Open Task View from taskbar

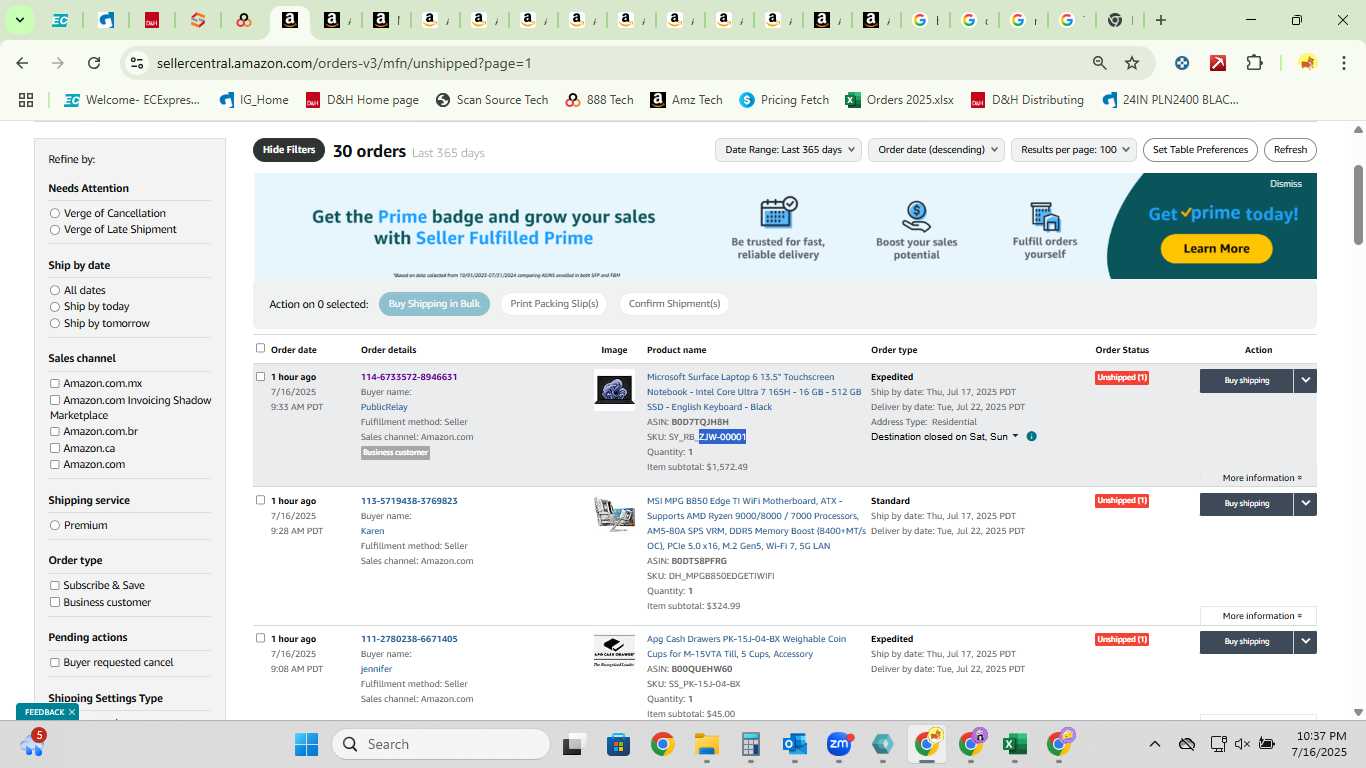click(573, 744)
